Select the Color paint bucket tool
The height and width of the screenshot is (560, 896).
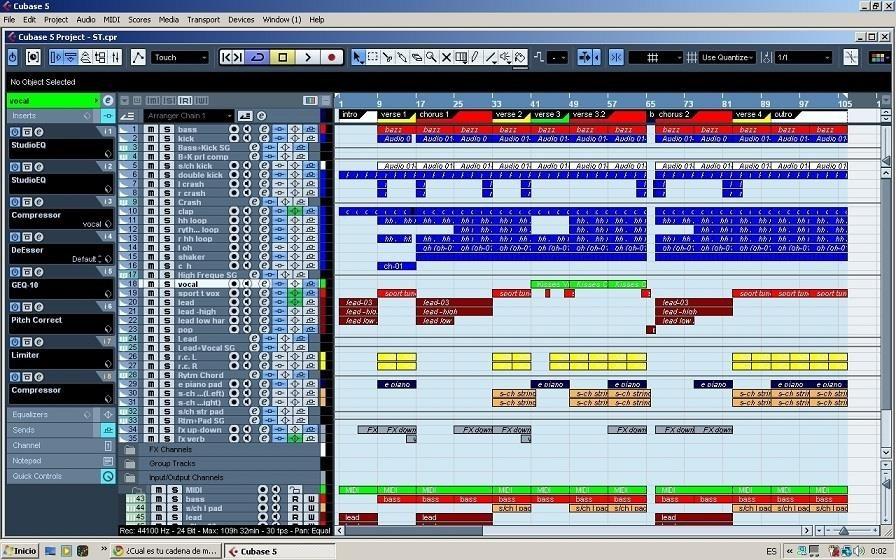coord(520,57)
